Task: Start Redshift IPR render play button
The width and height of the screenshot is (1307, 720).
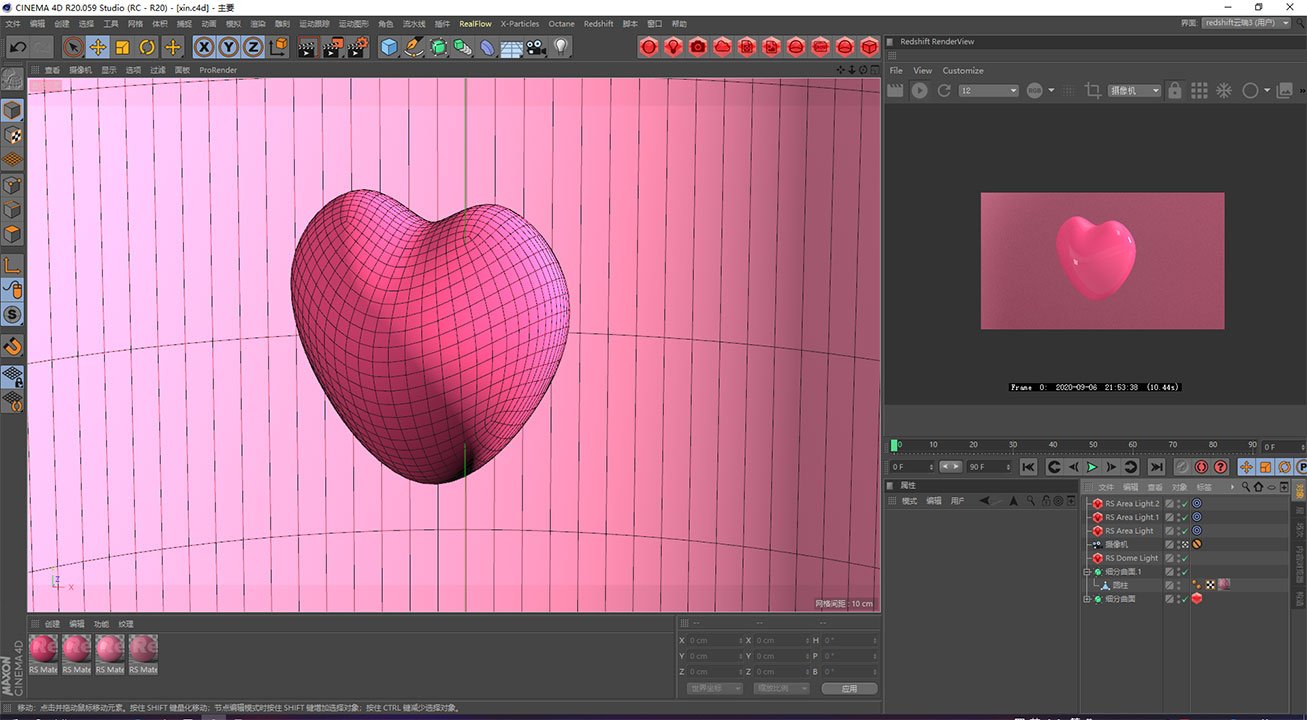Action: point(919,90)
